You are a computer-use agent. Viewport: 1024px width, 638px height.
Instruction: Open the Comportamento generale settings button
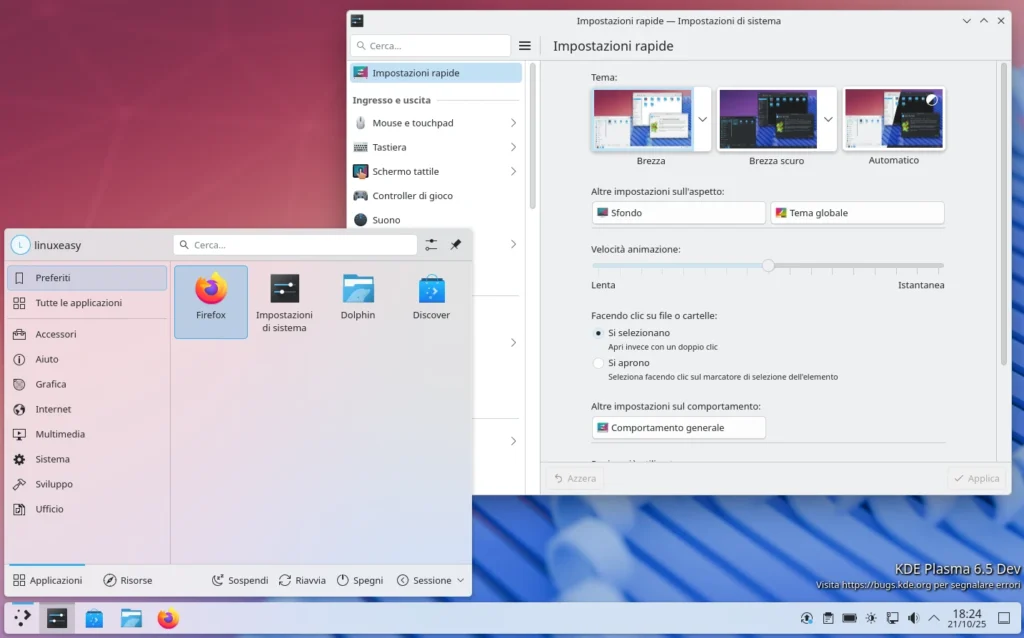point(678,427)
